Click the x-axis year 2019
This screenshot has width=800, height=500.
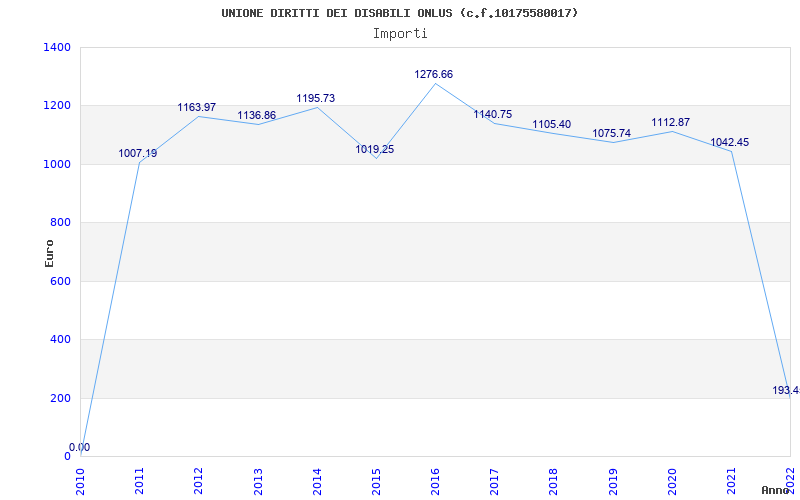coord(613,482)
